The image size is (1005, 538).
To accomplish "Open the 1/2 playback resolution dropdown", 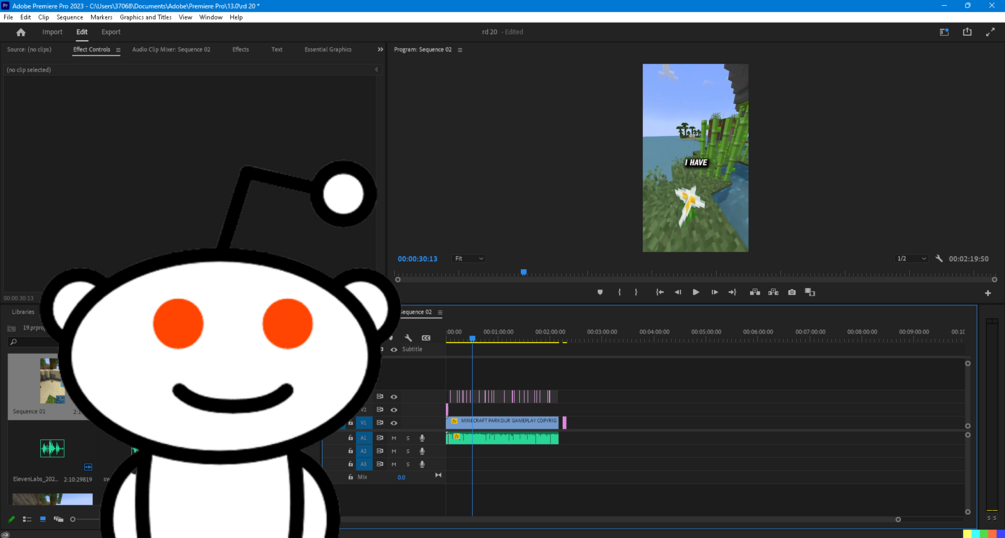I will (911, 258).
